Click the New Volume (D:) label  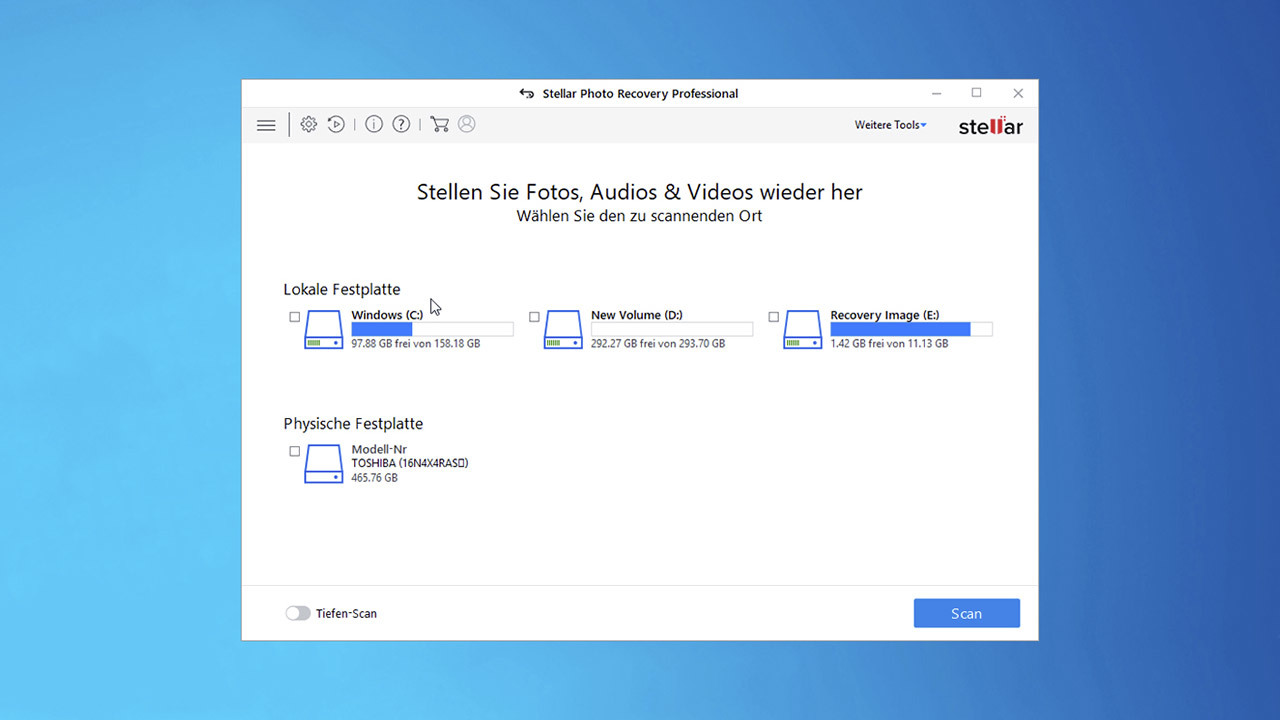click(x=637, y=315)
